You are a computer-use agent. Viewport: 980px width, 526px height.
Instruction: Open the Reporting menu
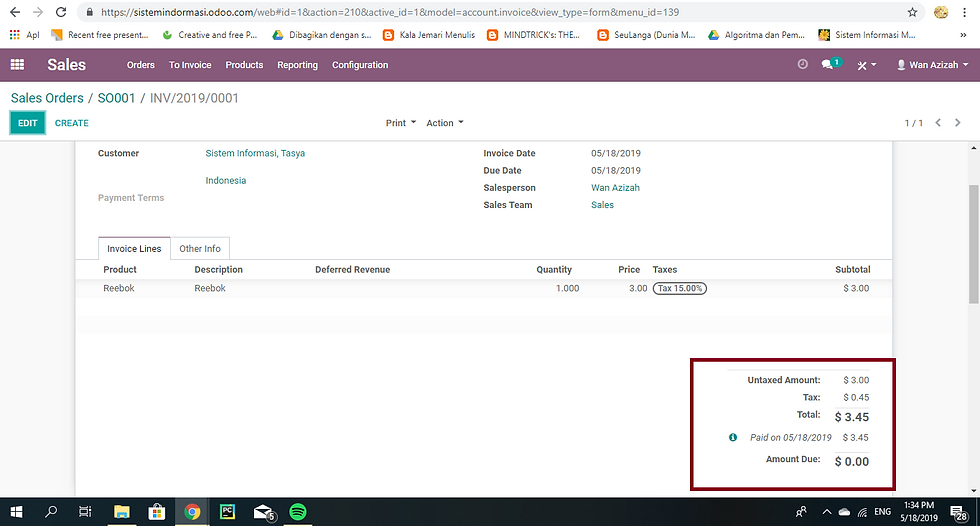pyautogui.click(x=298, y=65)
